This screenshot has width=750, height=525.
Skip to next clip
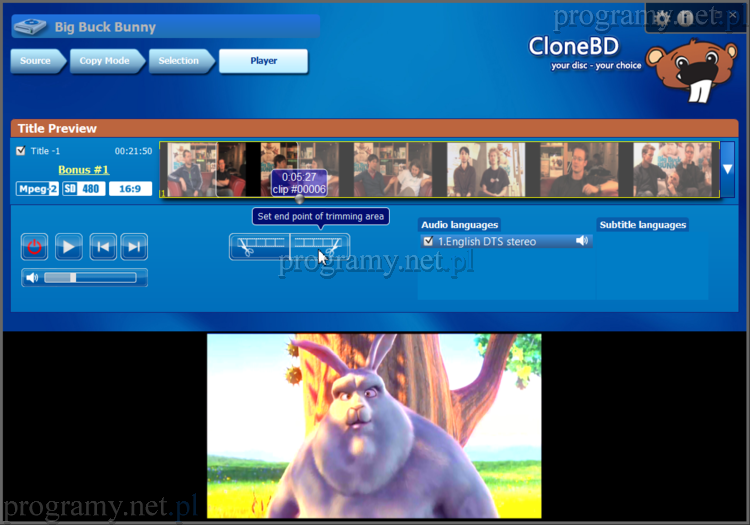point(134,246)
